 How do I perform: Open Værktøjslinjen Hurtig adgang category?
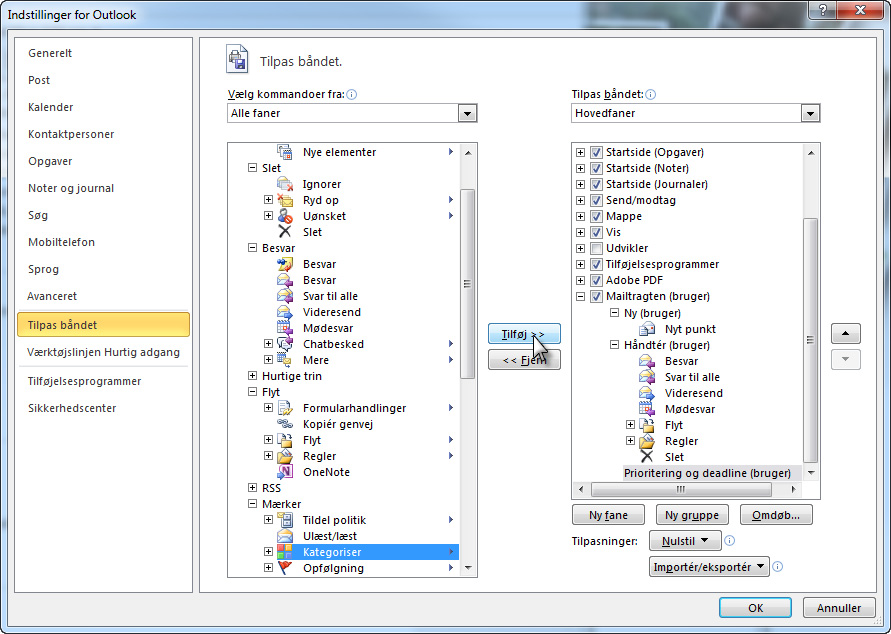coord(103,352)
